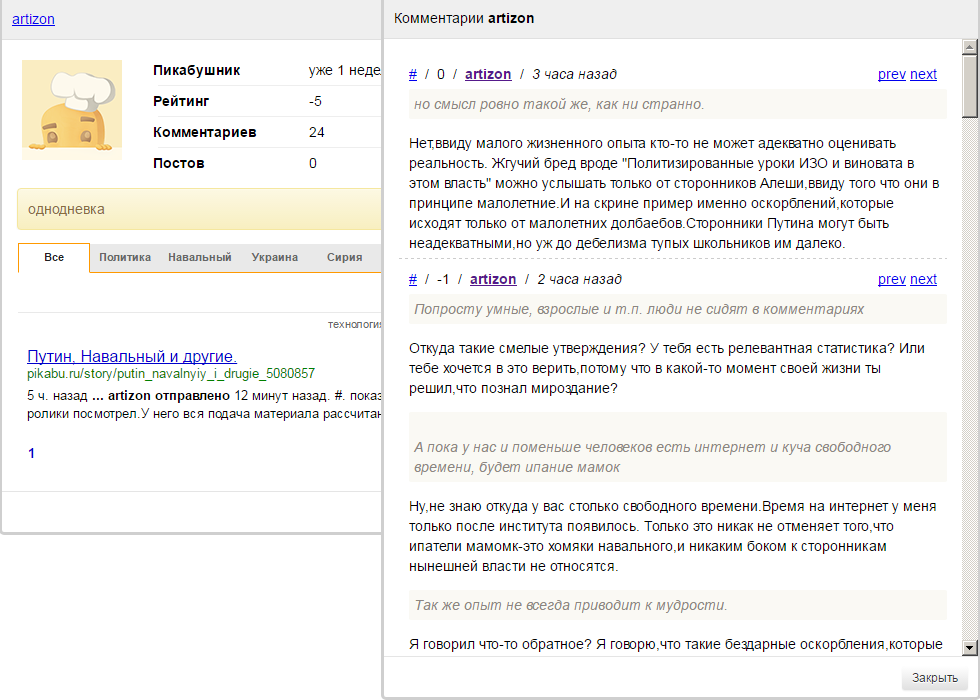This screenshot has height=700, width=980.
Task: Go to prev from first comment
Action: (x=891, y=74)
